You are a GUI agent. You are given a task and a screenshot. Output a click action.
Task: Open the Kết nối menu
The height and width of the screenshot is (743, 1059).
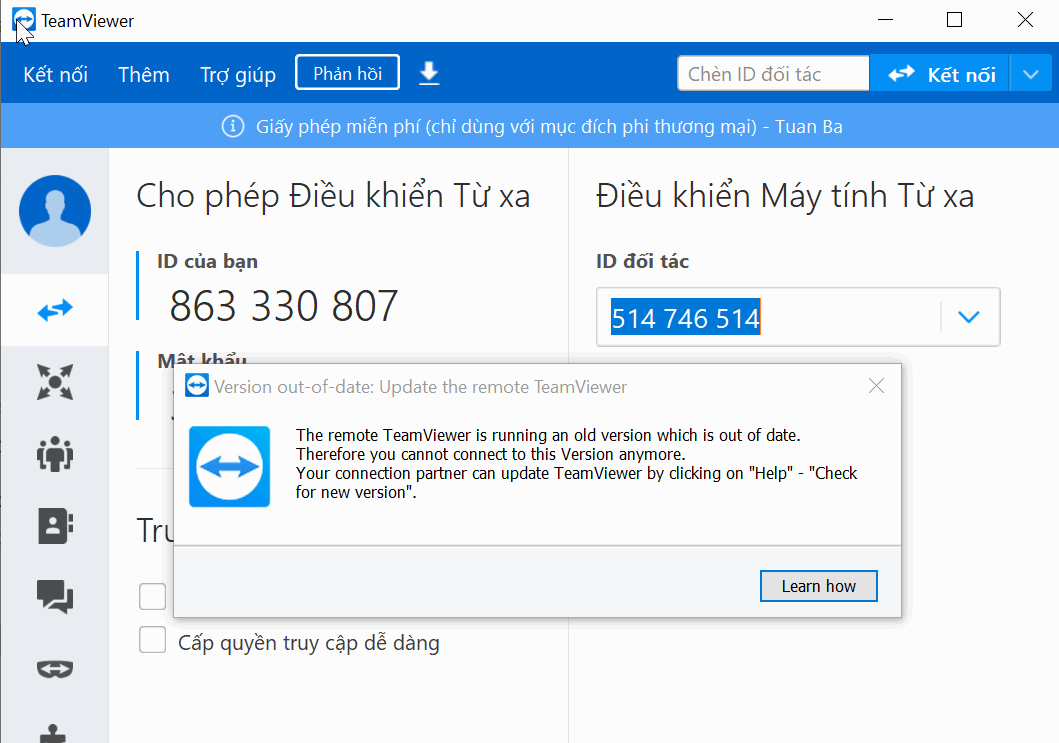(55, 74)
